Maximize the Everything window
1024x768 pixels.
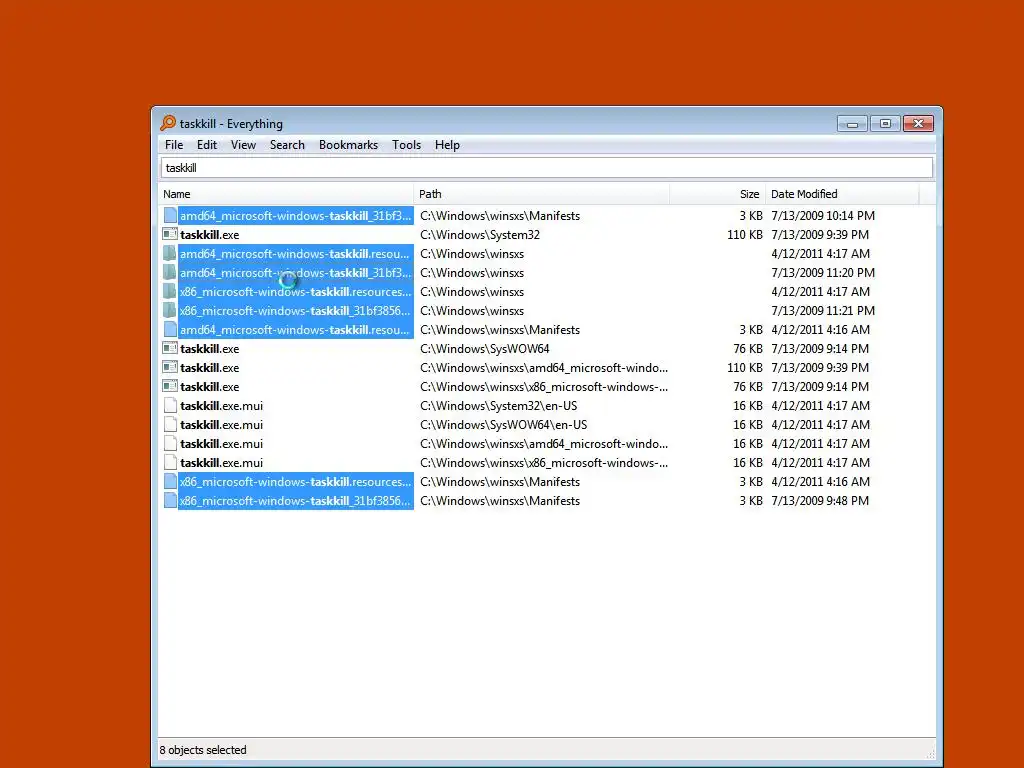point(885,123)
